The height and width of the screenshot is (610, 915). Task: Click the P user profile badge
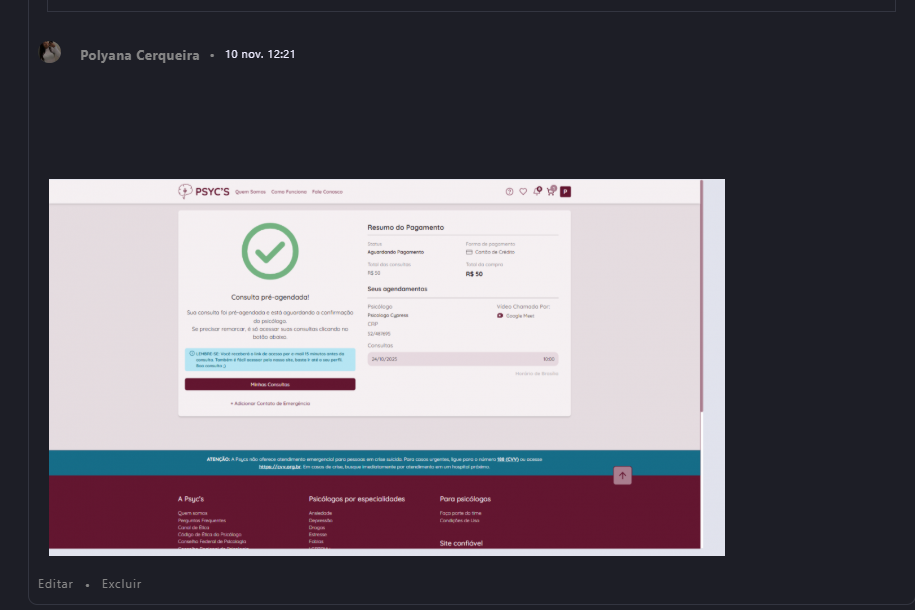click(x=565, y=191)
